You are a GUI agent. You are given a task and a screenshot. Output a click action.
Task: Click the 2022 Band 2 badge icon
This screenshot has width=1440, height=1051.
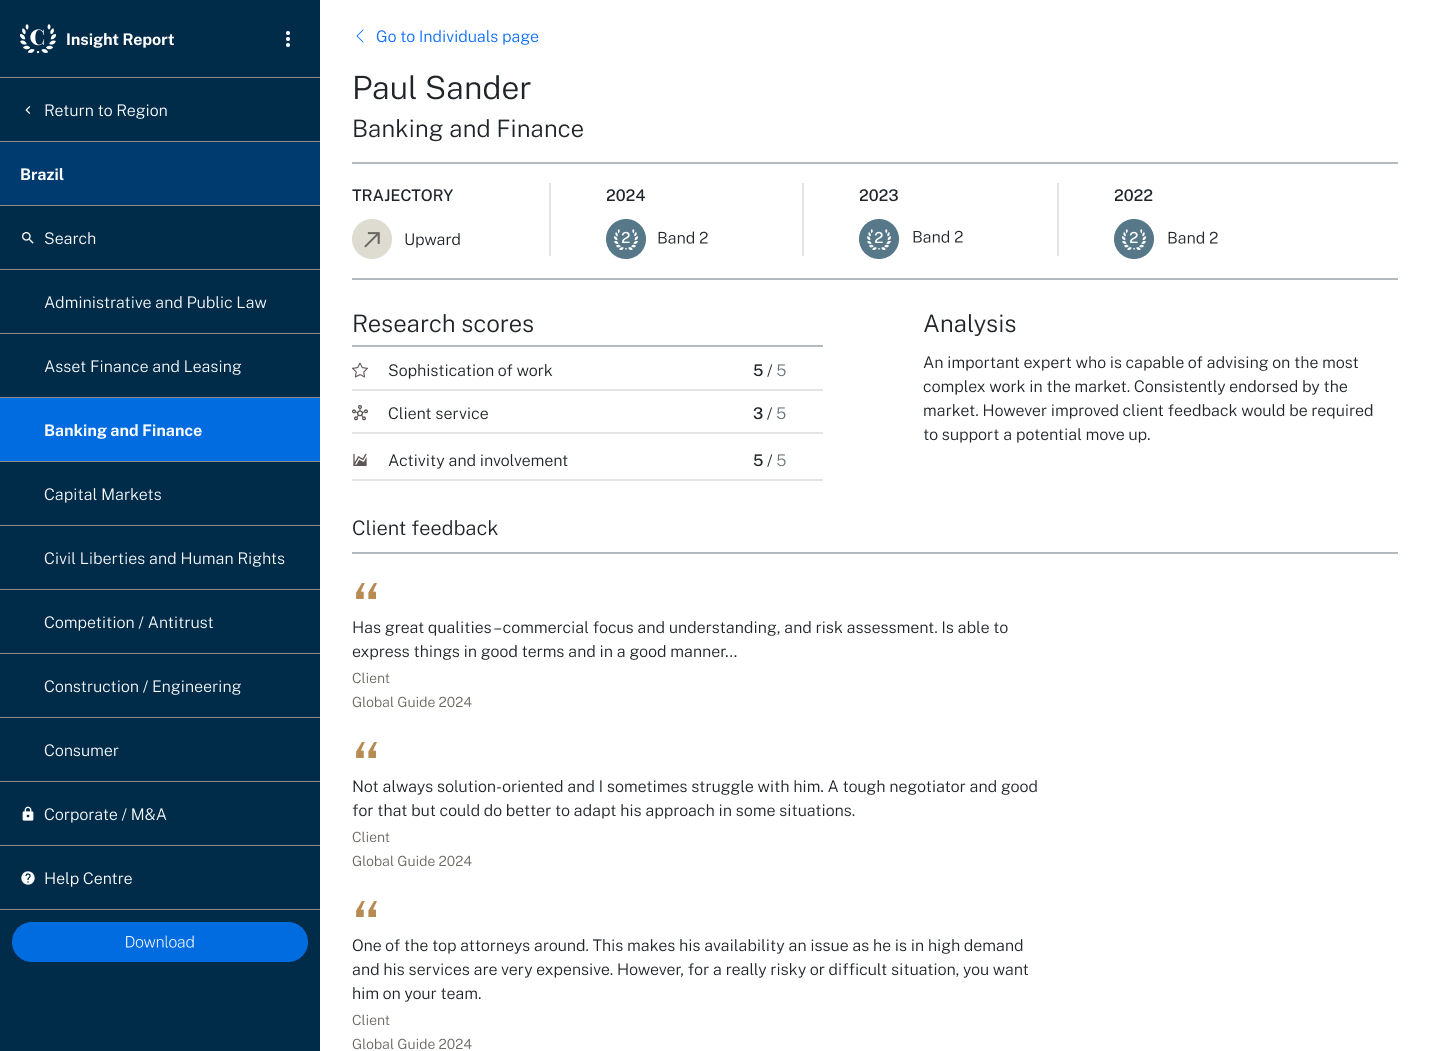[1134, 239]
